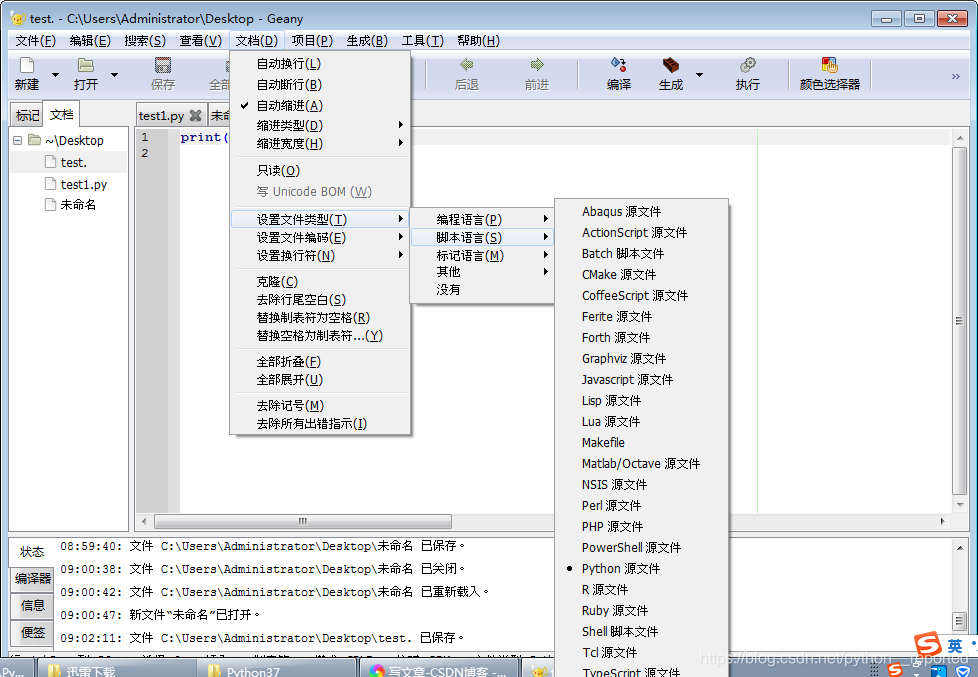Viewport: 978px width, 677px height.
Task: Open the 查看(V) menu
Action: 200,41
